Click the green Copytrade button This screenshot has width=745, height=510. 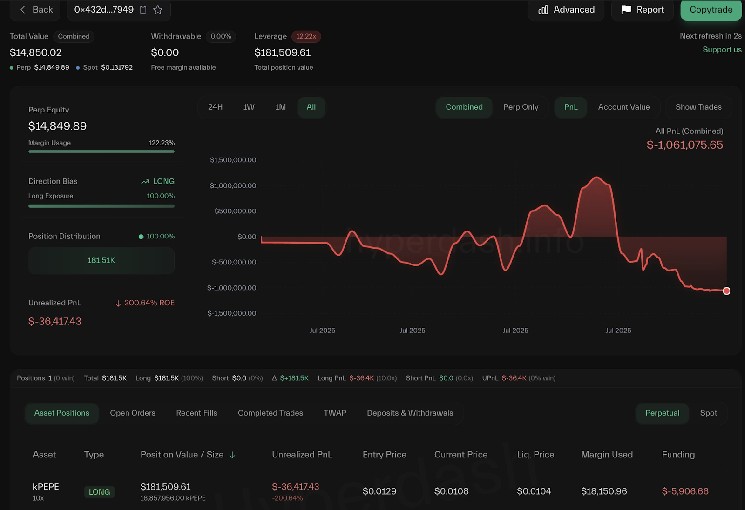711,10
